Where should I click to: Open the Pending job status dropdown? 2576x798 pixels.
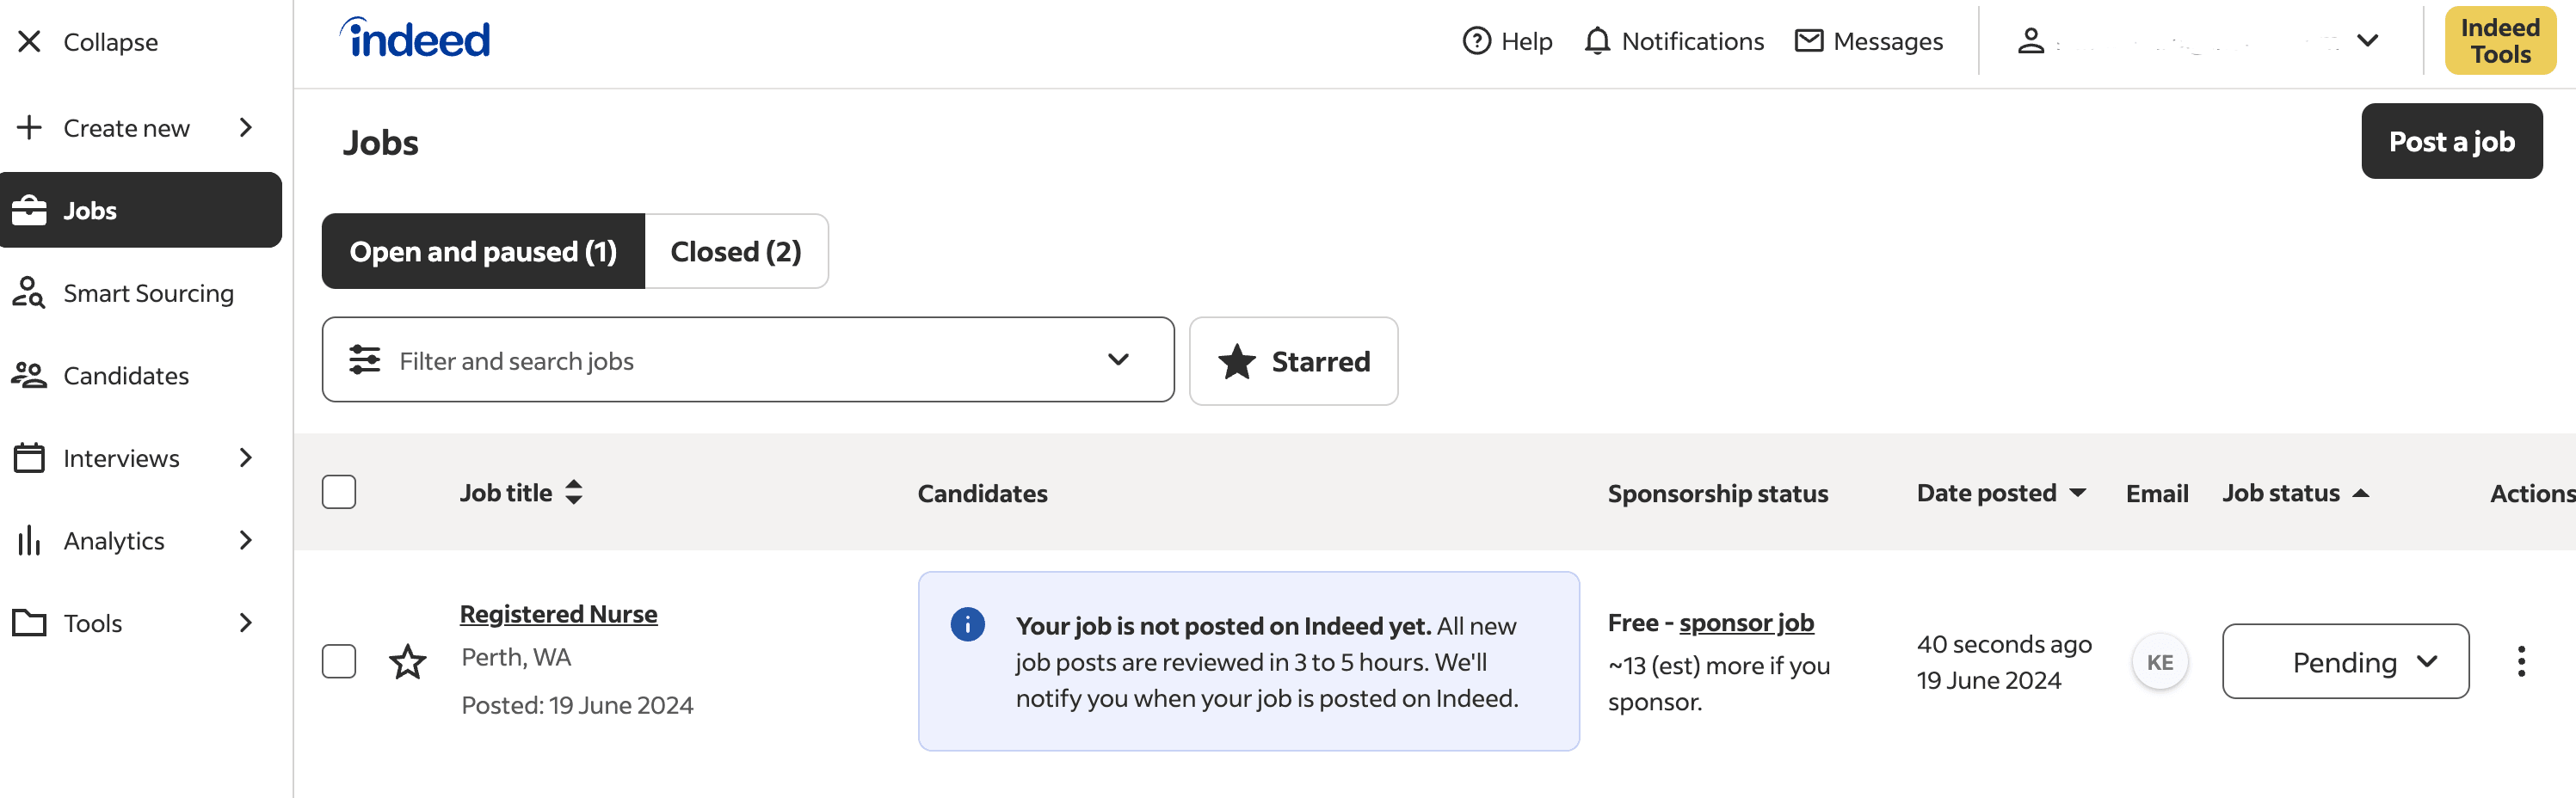click(x=2344, y=661)
